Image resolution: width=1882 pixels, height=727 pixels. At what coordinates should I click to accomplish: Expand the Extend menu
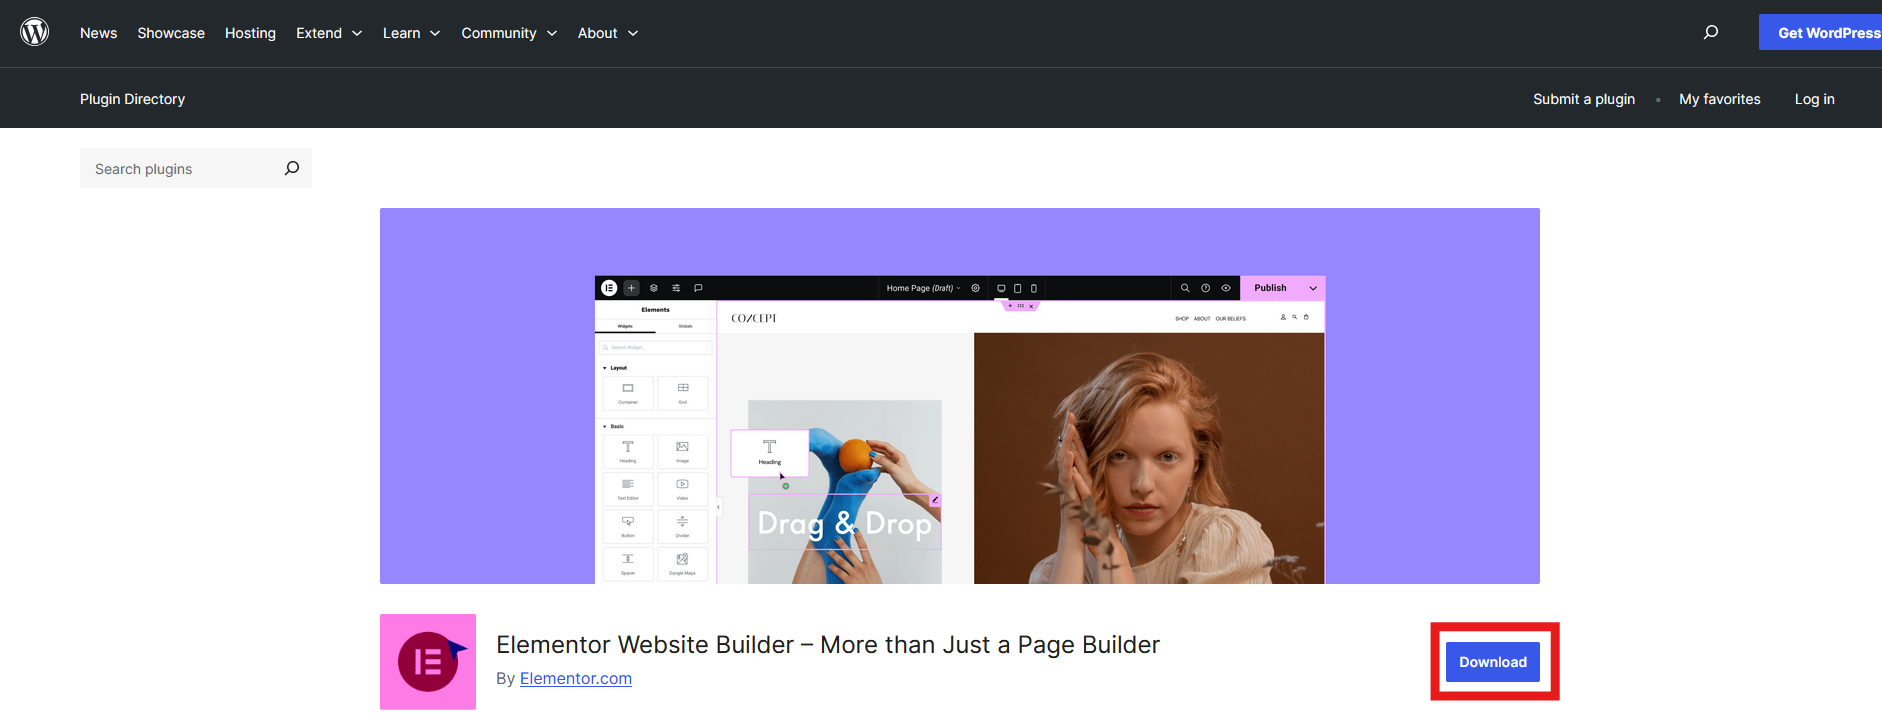tap(329, 33)
